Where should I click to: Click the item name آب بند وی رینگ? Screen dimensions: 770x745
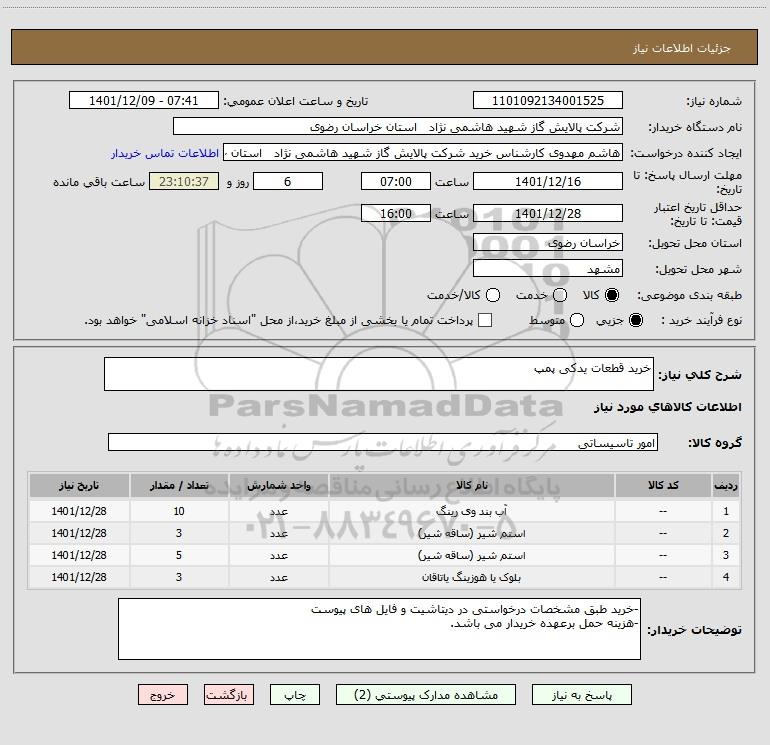pos(471,511)
